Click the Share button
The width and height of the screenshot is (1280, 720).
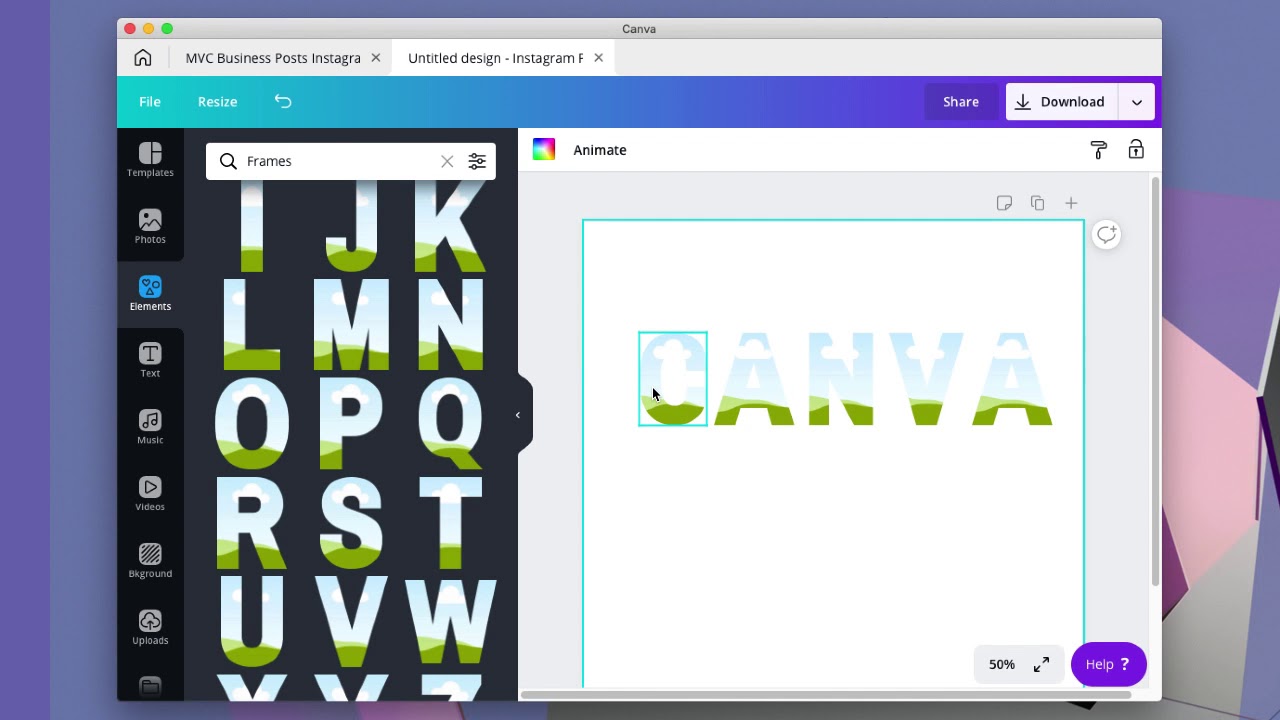click(x=960, y=101)
